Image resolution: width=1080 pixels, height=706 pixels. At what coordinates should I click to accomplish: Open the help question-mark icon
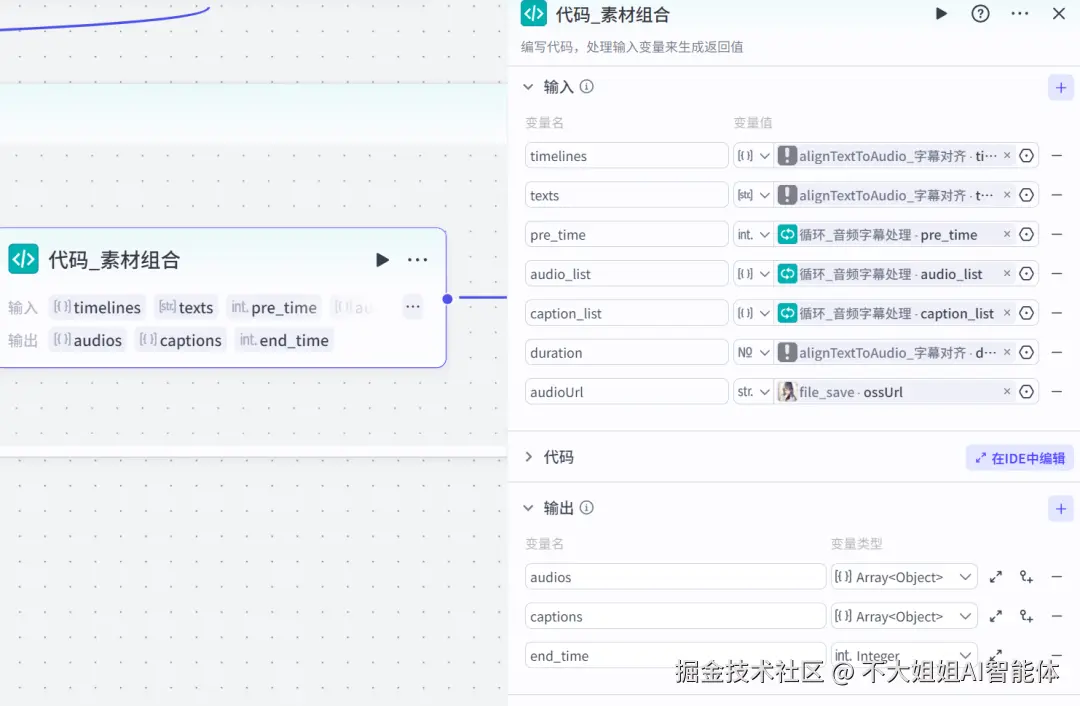[979, 14]
